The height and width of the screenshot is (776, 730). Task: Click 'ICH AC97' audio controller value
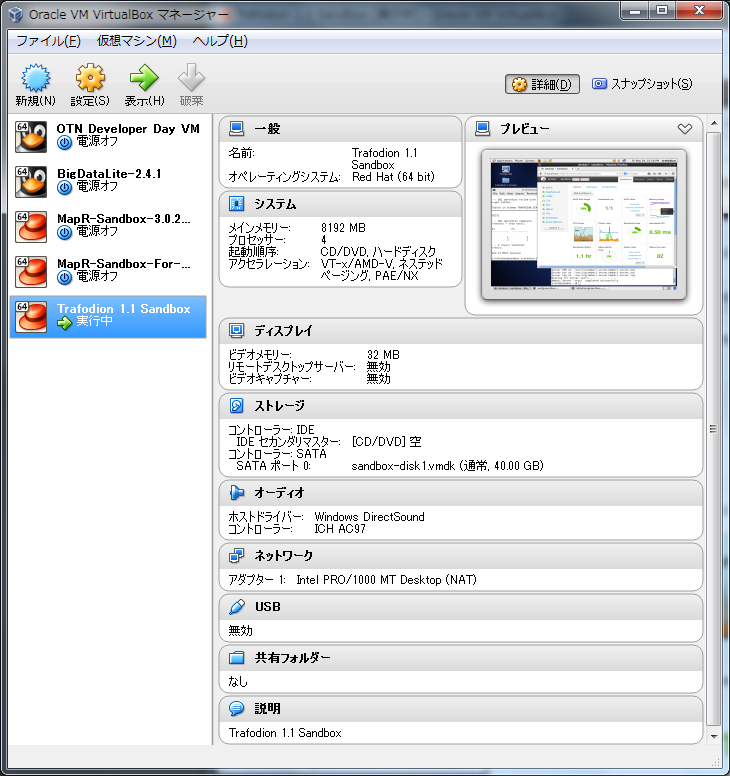tap(340, 529)
